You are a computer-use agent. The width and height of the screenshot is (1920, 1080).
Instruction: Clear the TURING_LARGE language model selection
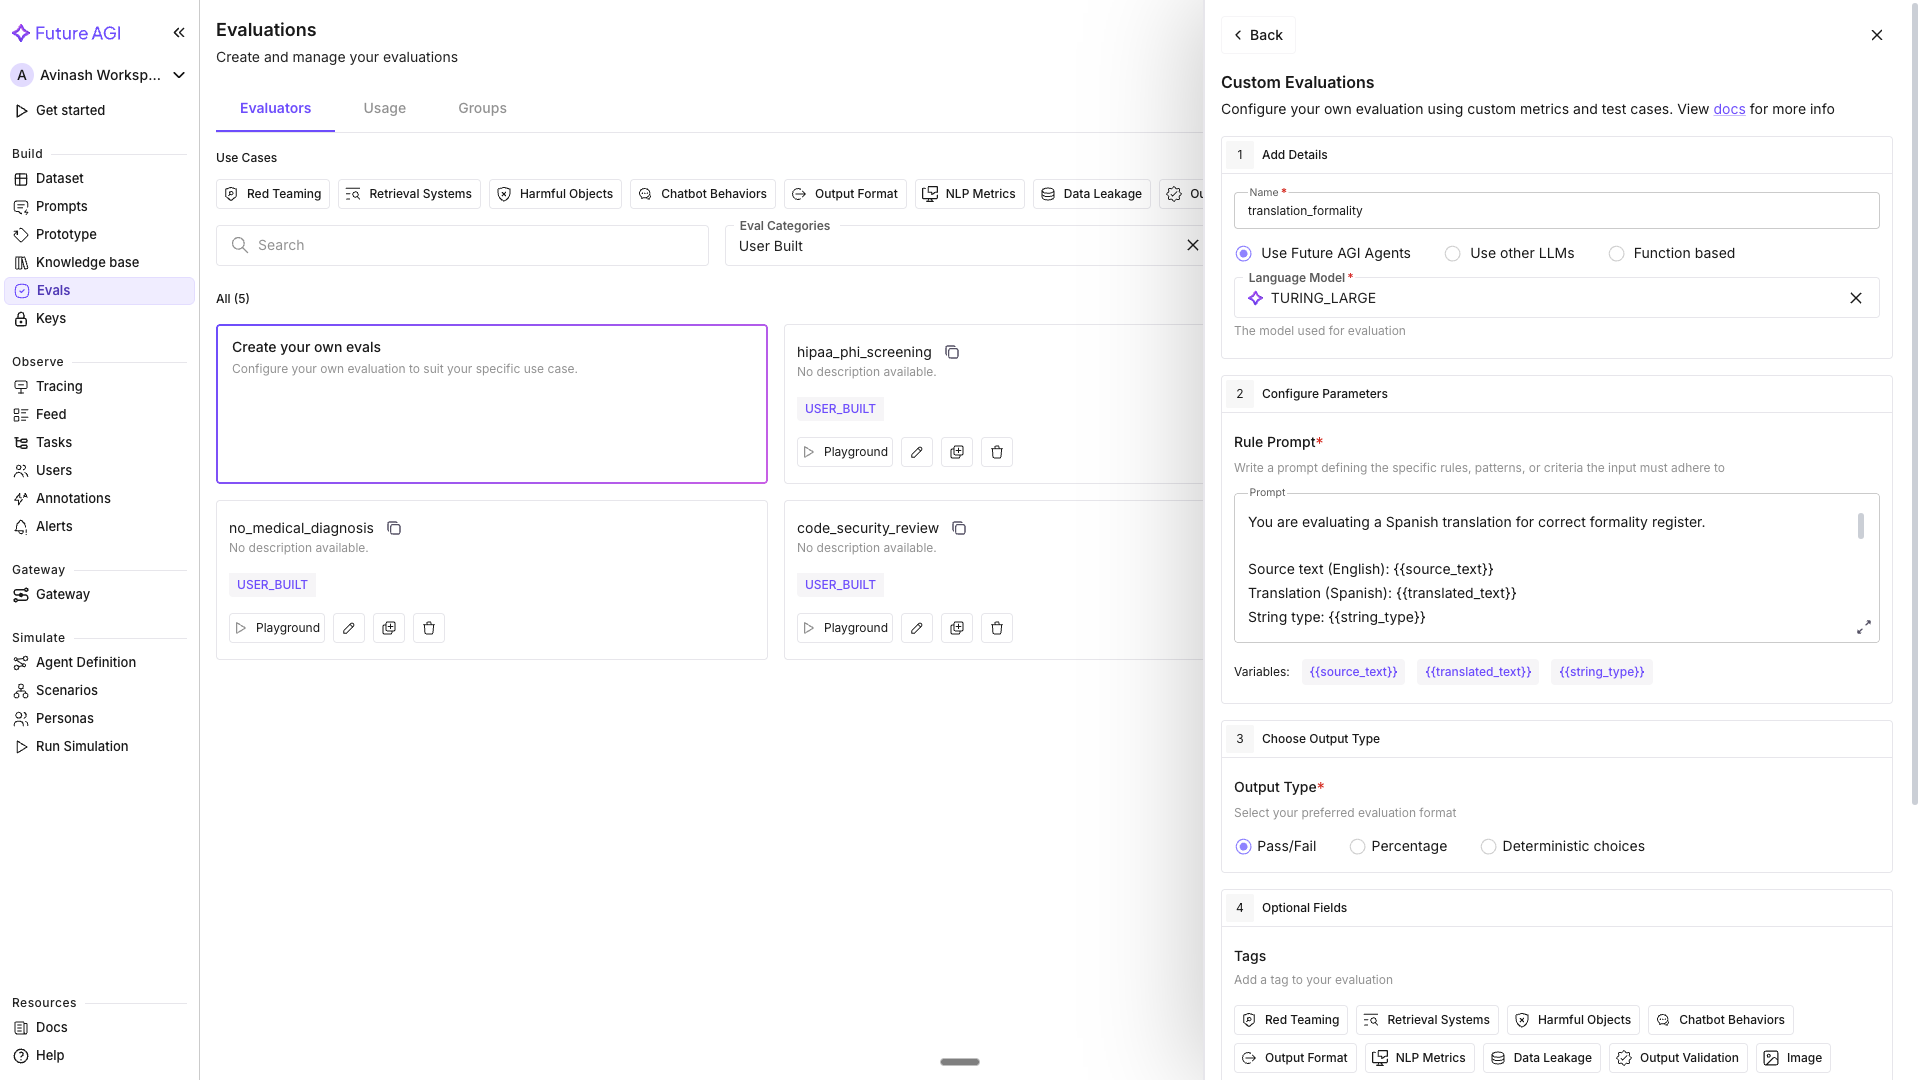[x=1856, y=298]
